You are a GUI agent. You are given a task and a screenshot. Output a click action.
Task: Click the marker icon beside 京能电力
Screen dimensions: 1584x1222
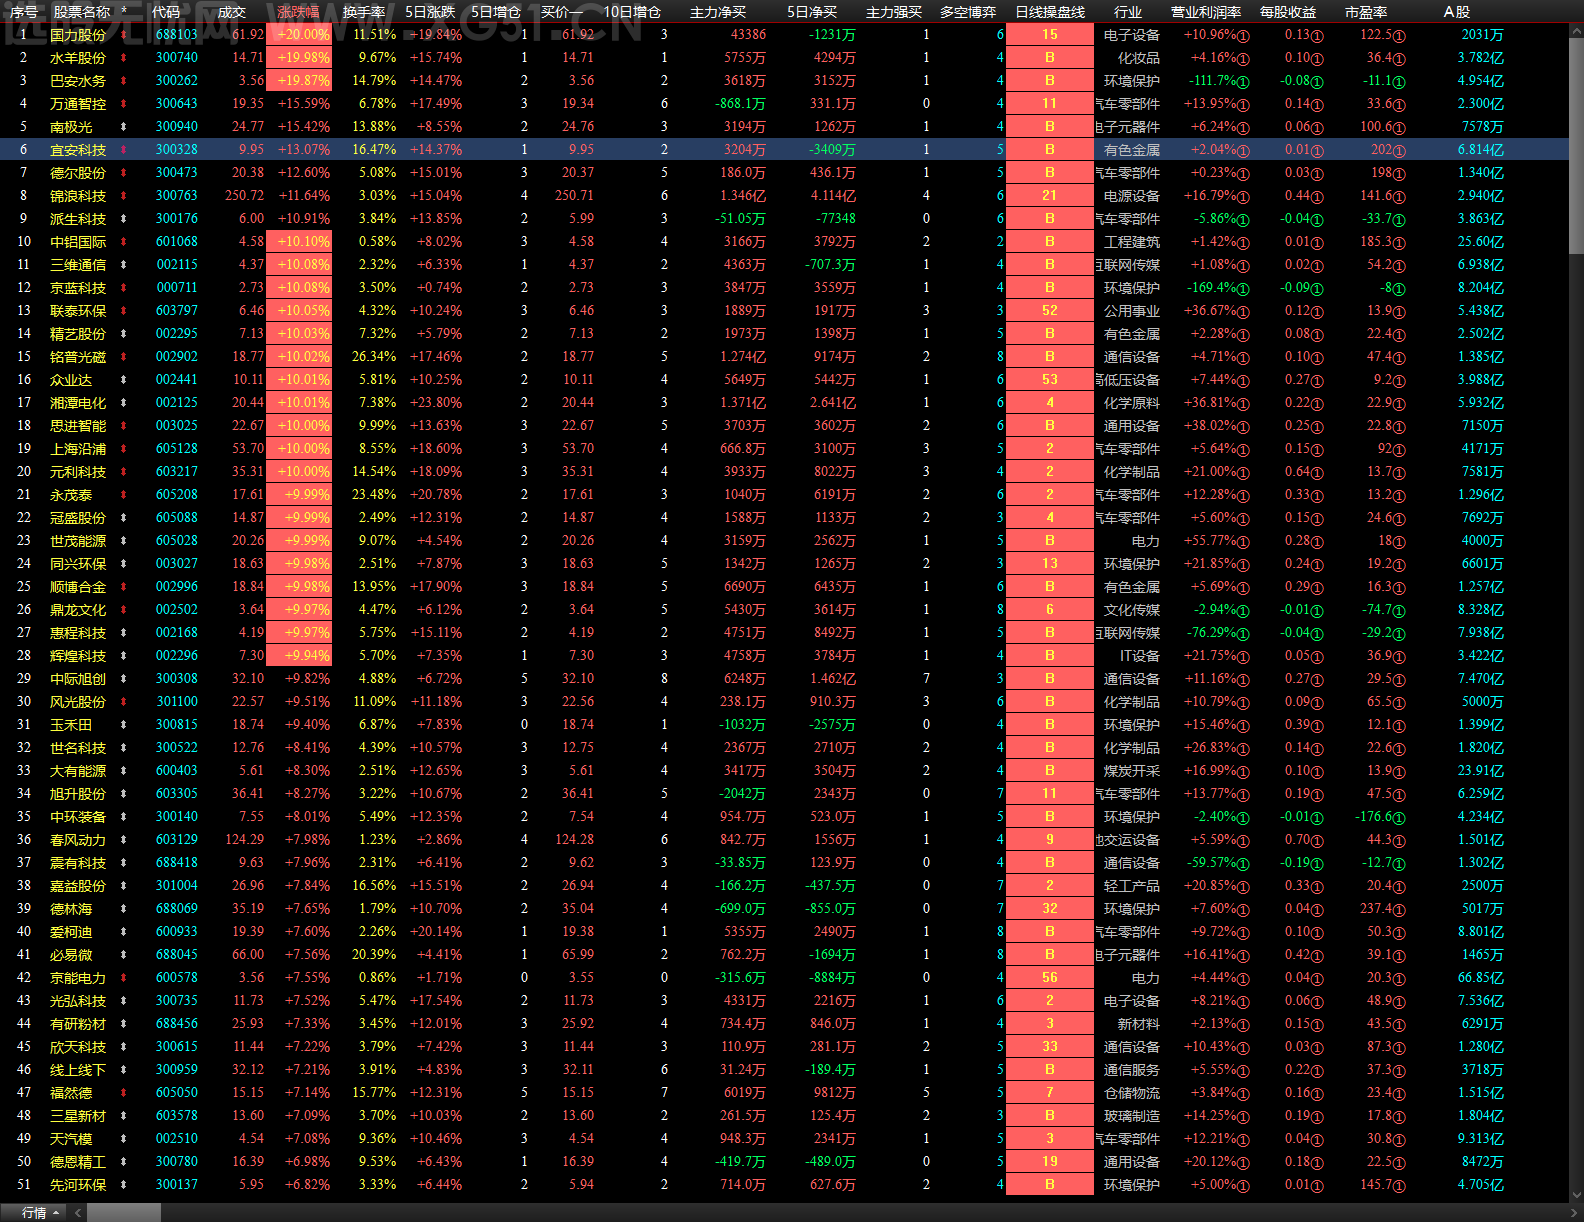coord(124,978)
